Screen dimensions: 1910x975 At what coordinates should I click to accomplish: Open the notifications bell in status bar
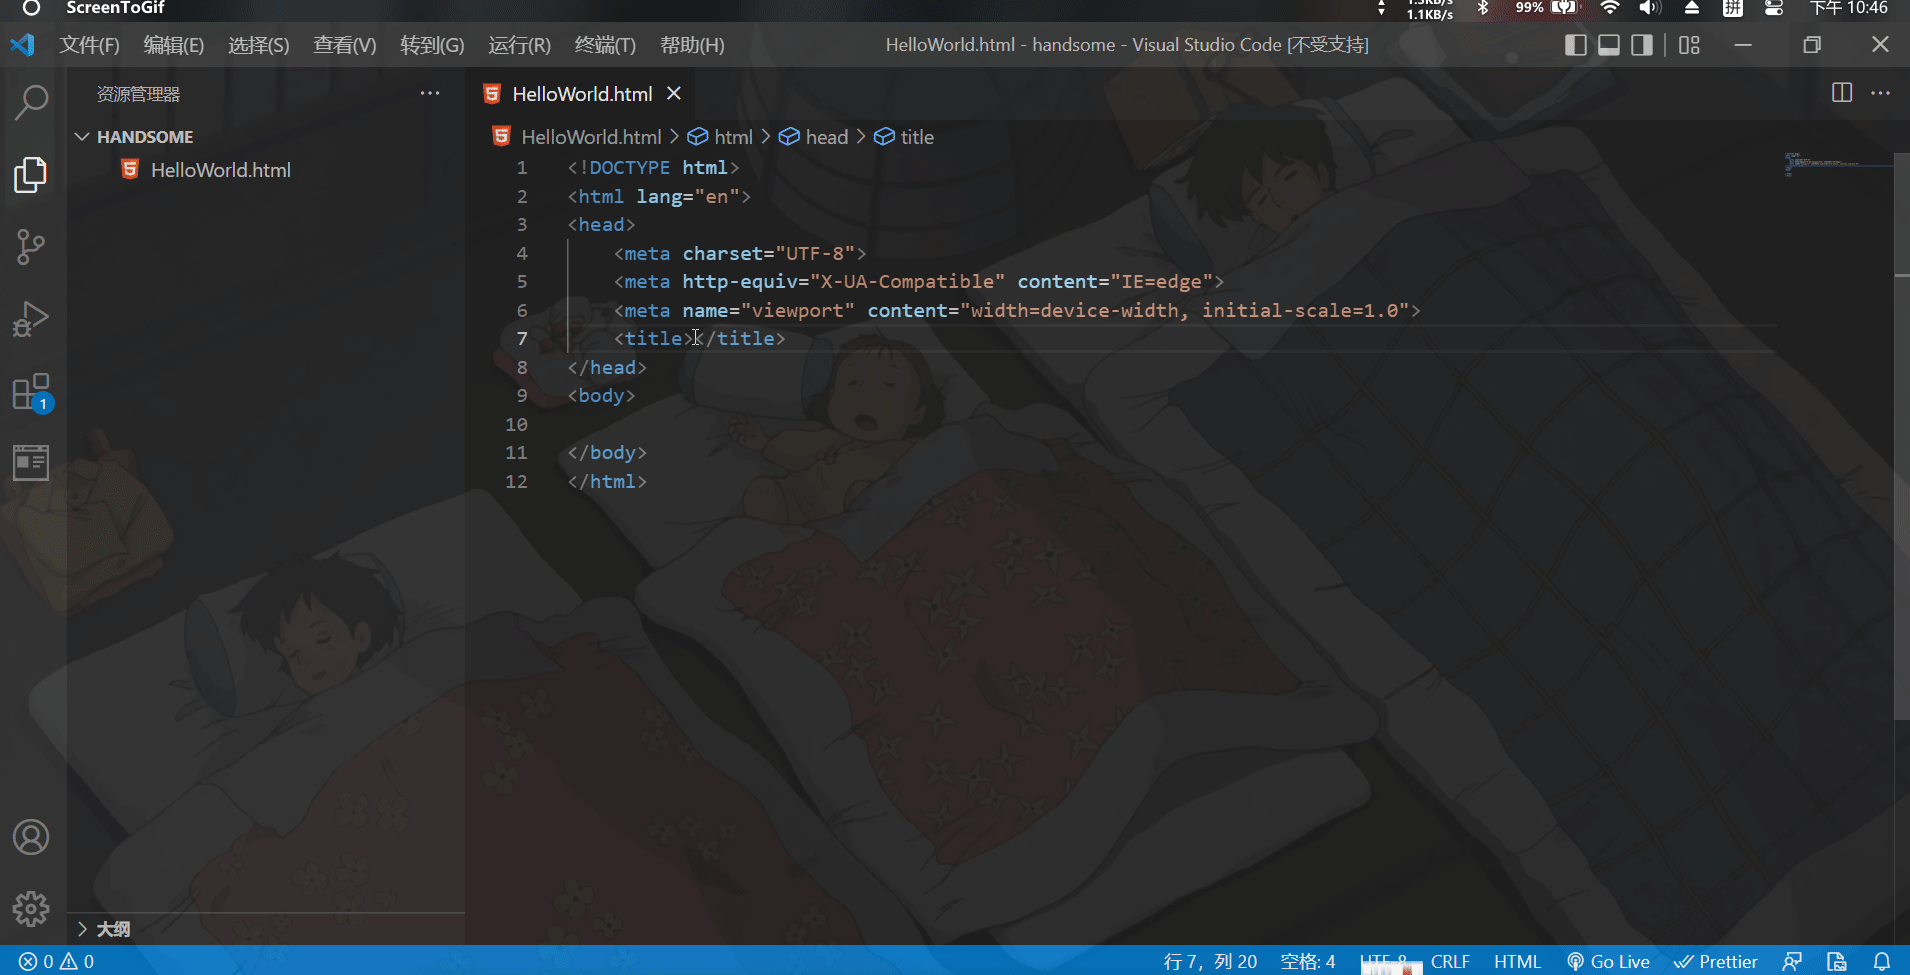(x=1881, y=961)
